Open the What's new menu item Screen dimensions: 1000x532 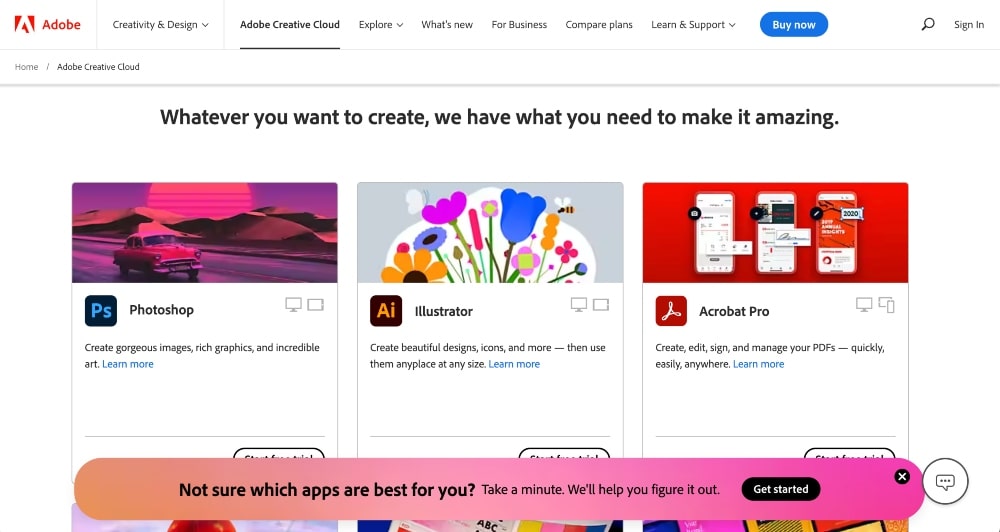pos(447,25)
